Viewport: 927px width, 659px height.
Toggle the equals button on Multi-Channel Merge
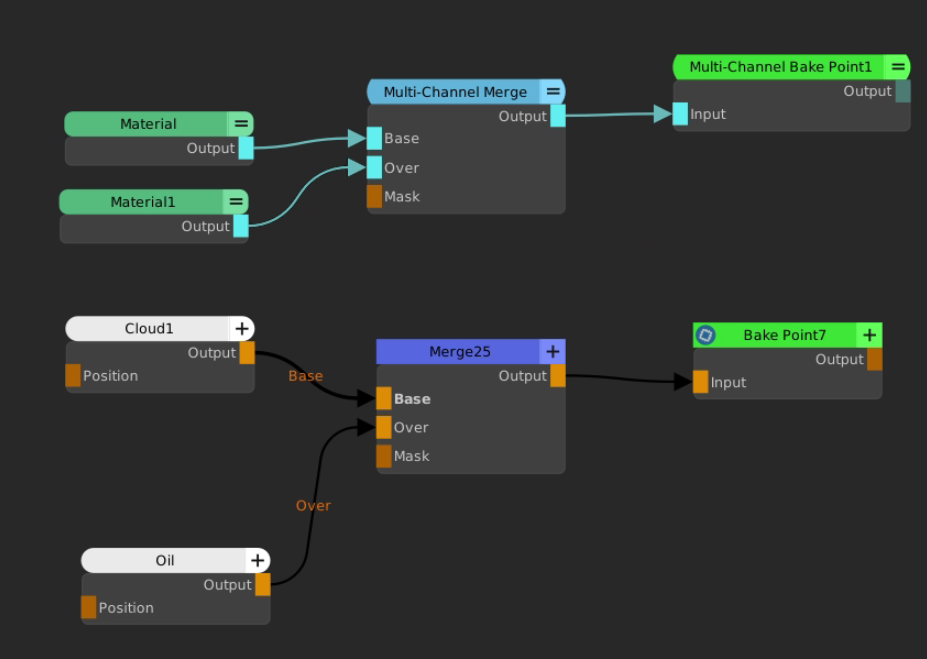pyautogui.click(x=552, y=92)
